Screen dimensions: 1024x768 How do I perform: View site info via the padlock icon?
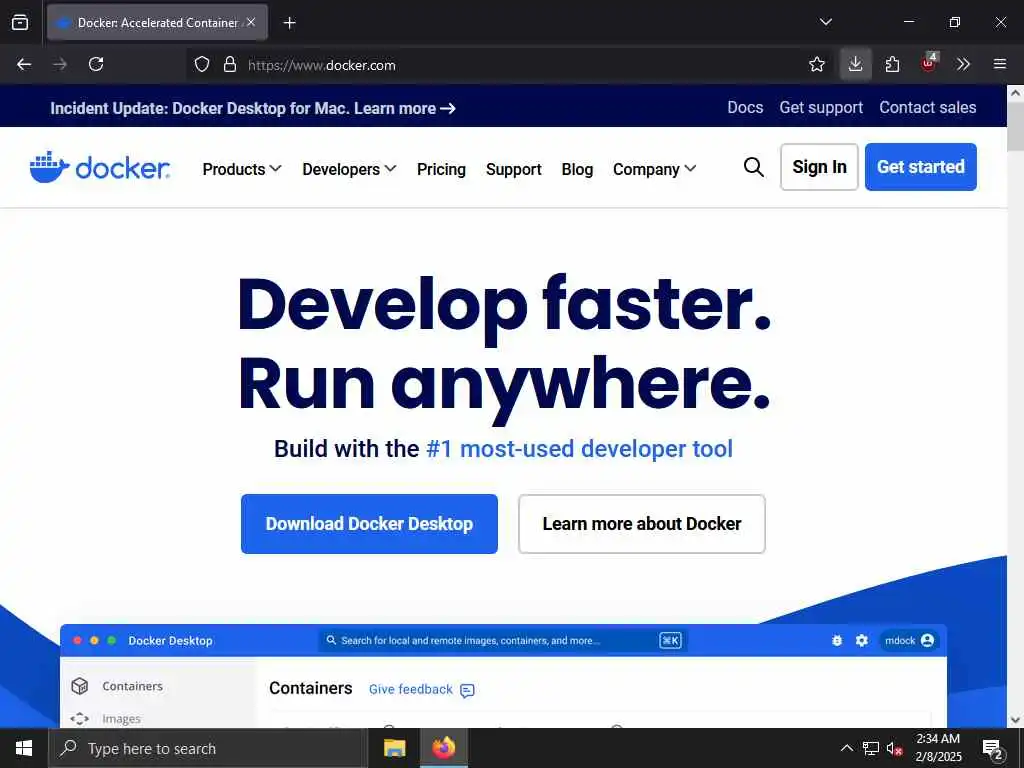click(x=229, y=65)
